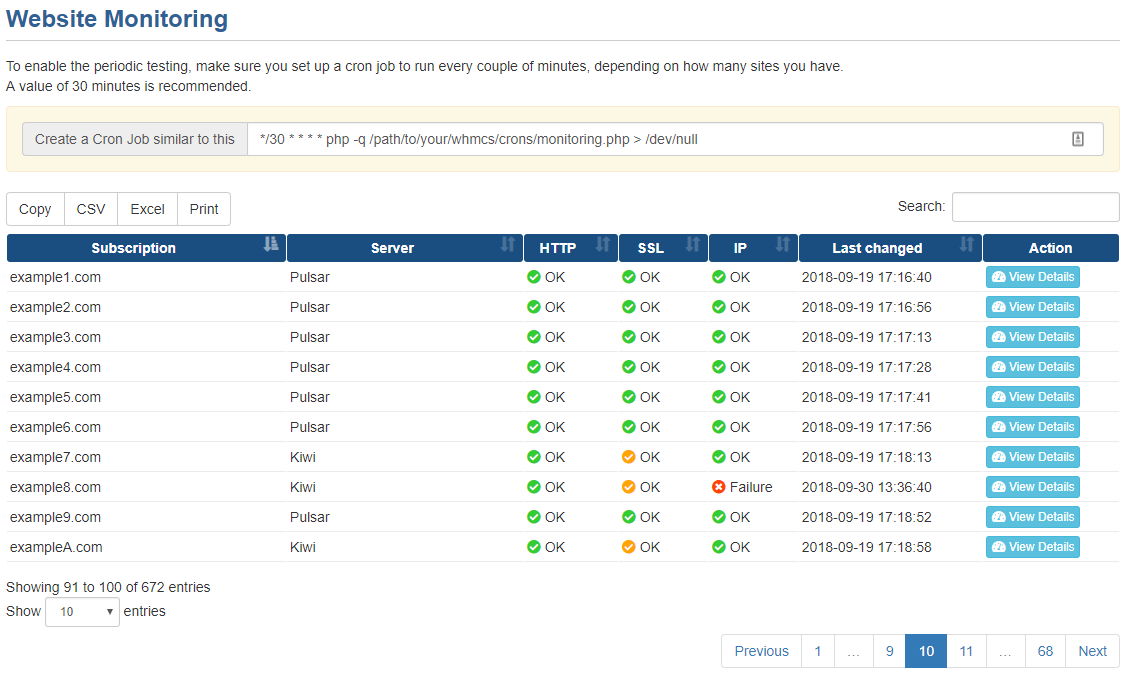1132x681 pixels.
Task: Click Create a Cron Job similar to this
Action: pos(133,139)
